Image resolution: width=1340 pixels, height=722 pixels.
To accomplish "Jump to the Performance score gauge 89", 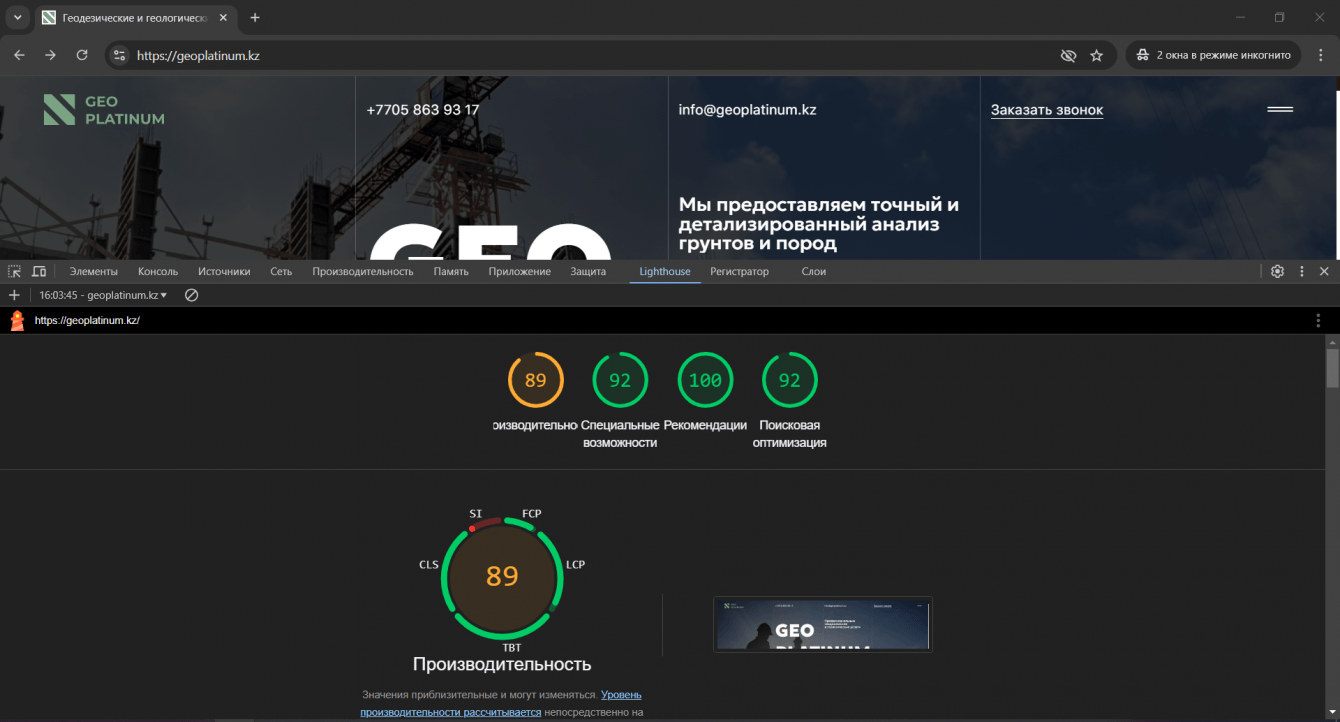I will [x=536, y=380].
